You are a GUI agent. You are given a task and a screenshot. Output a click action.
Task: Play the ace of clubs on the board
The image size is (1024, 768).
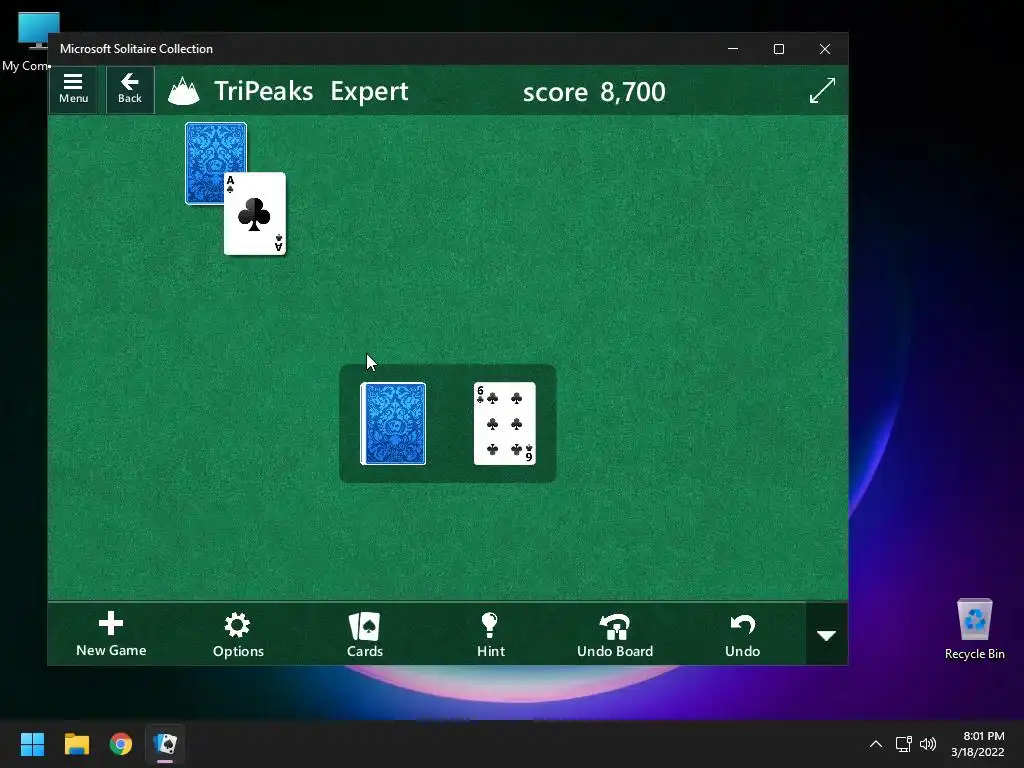tap(255, 214)
